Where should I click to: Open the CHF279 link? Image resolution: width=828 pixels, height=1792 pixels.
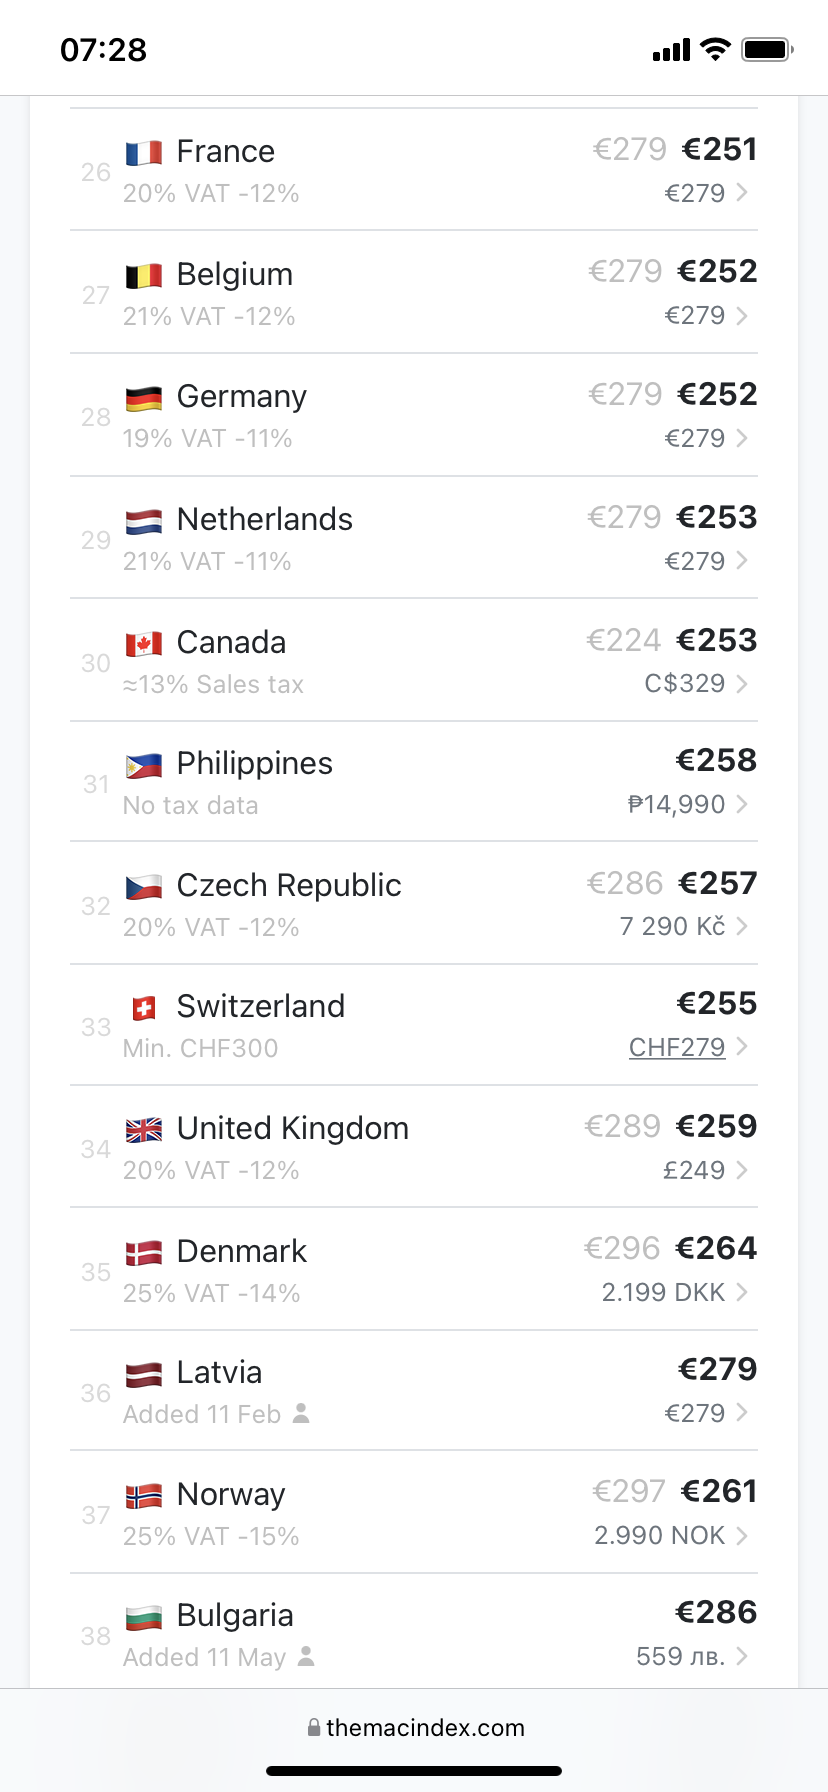pyautogui.click(x=677, y=1047)
